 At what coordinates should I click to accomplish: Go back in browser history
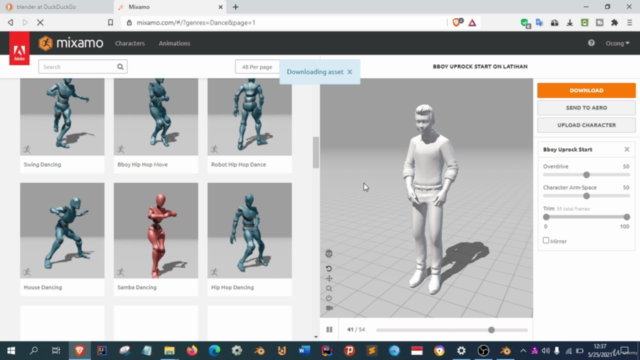(x=11, y=22)
